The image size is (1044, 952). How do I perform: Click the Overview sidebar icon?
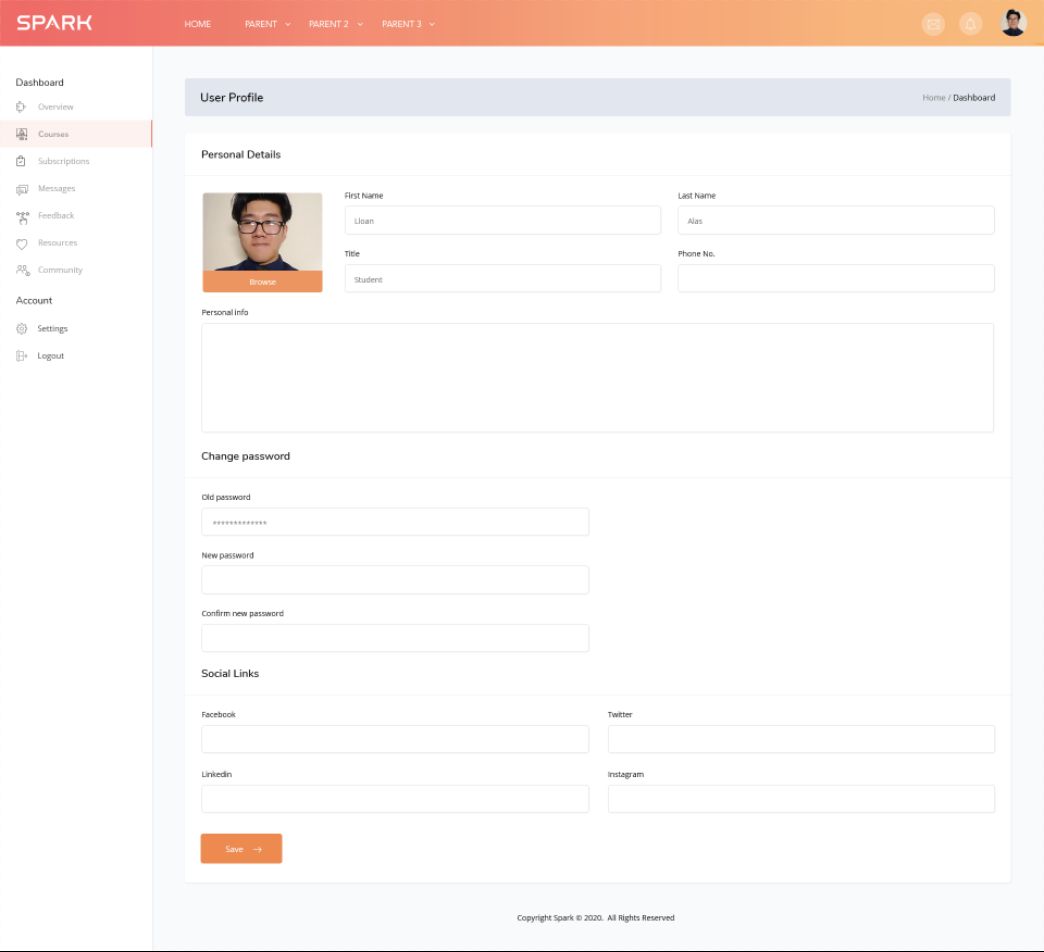click(21, 107)
